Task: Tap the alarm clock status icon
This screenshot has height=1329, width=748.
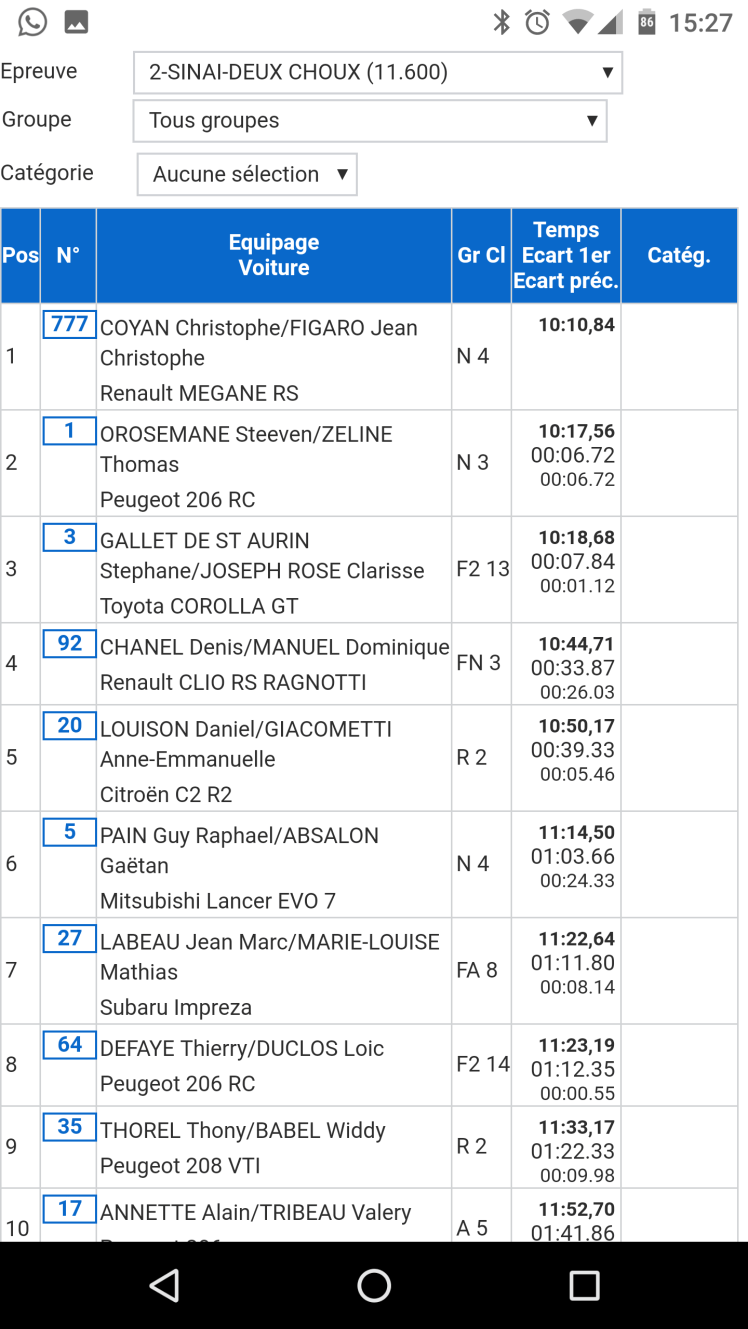Action: pos(538,22)
